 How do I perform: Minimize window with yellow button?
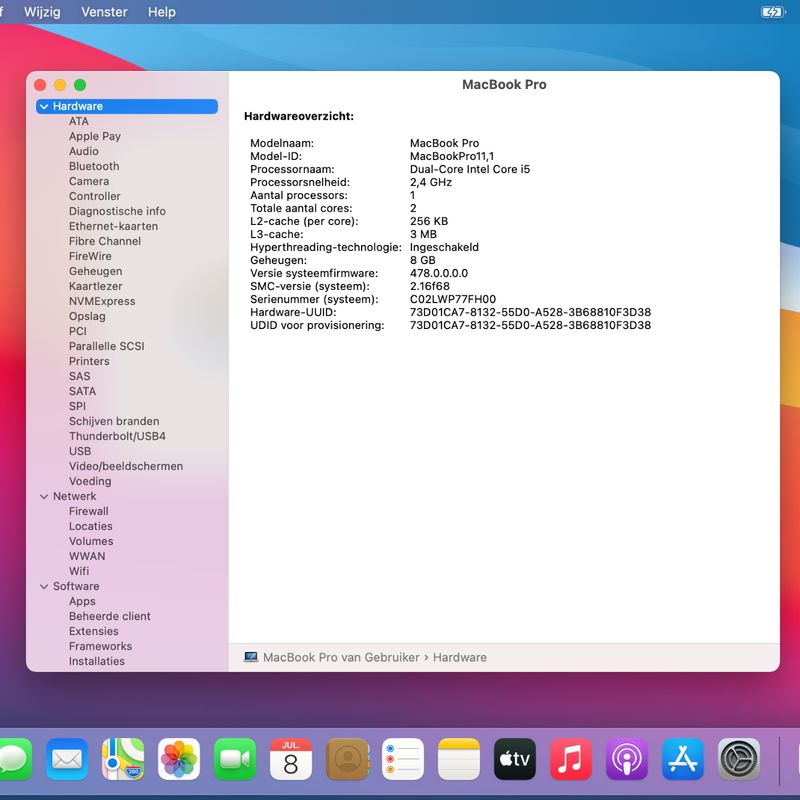tap(60, 85)
